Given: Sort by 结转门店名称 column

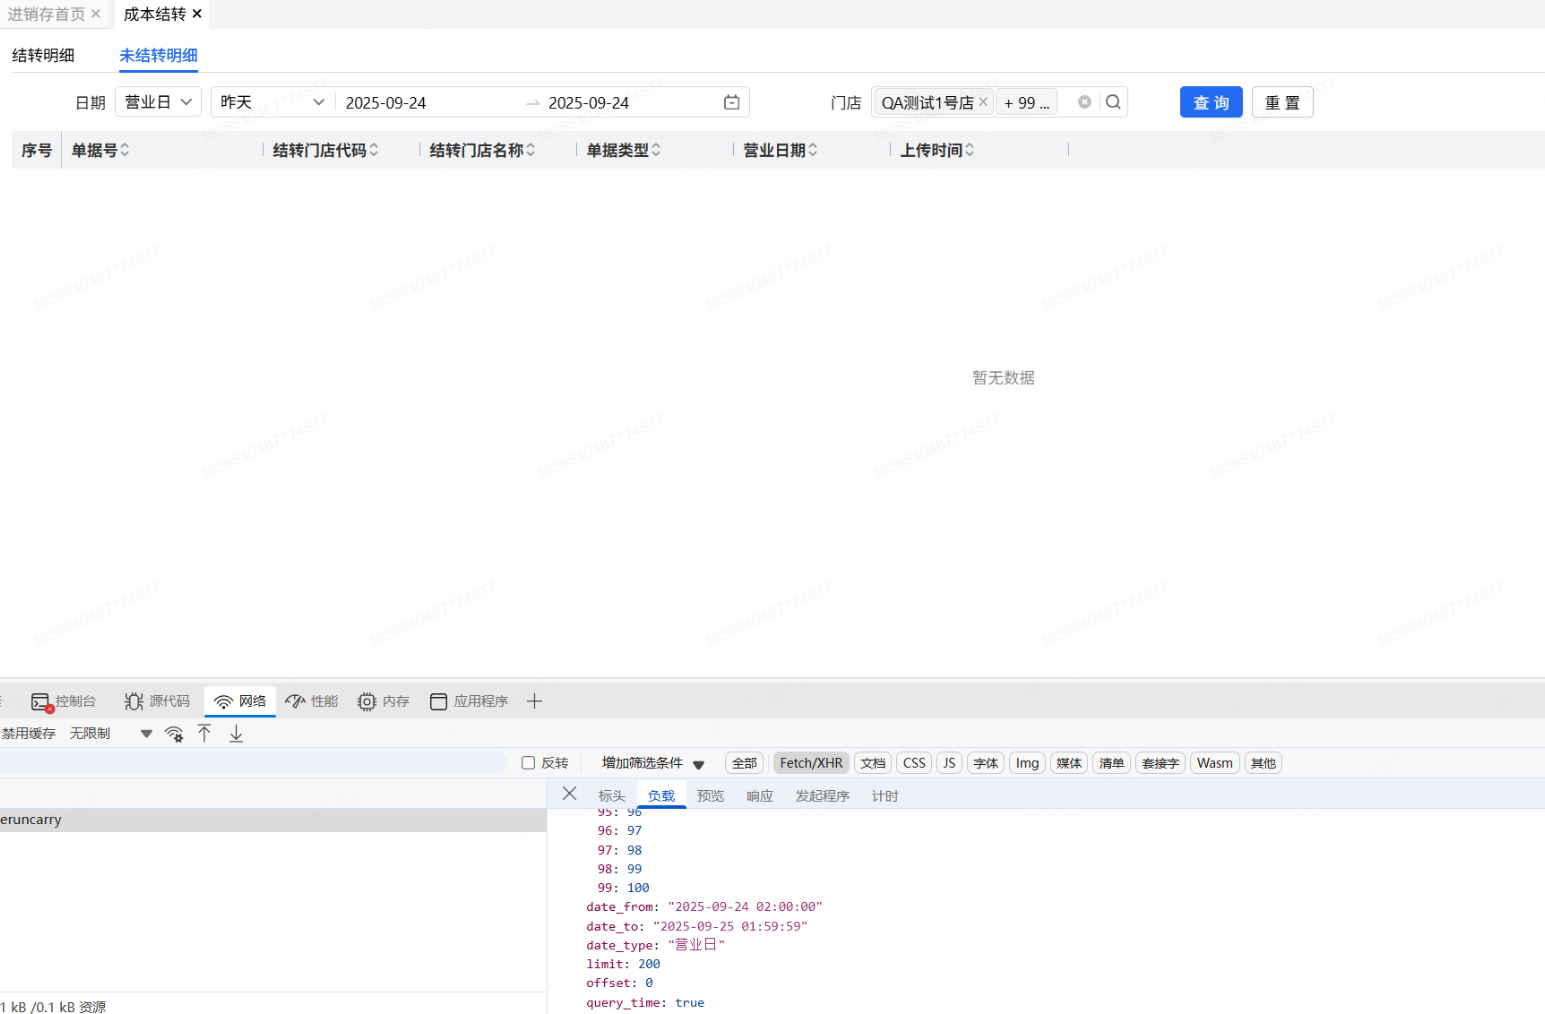Looking at the screenshot, I should click(x=530, y=150).
